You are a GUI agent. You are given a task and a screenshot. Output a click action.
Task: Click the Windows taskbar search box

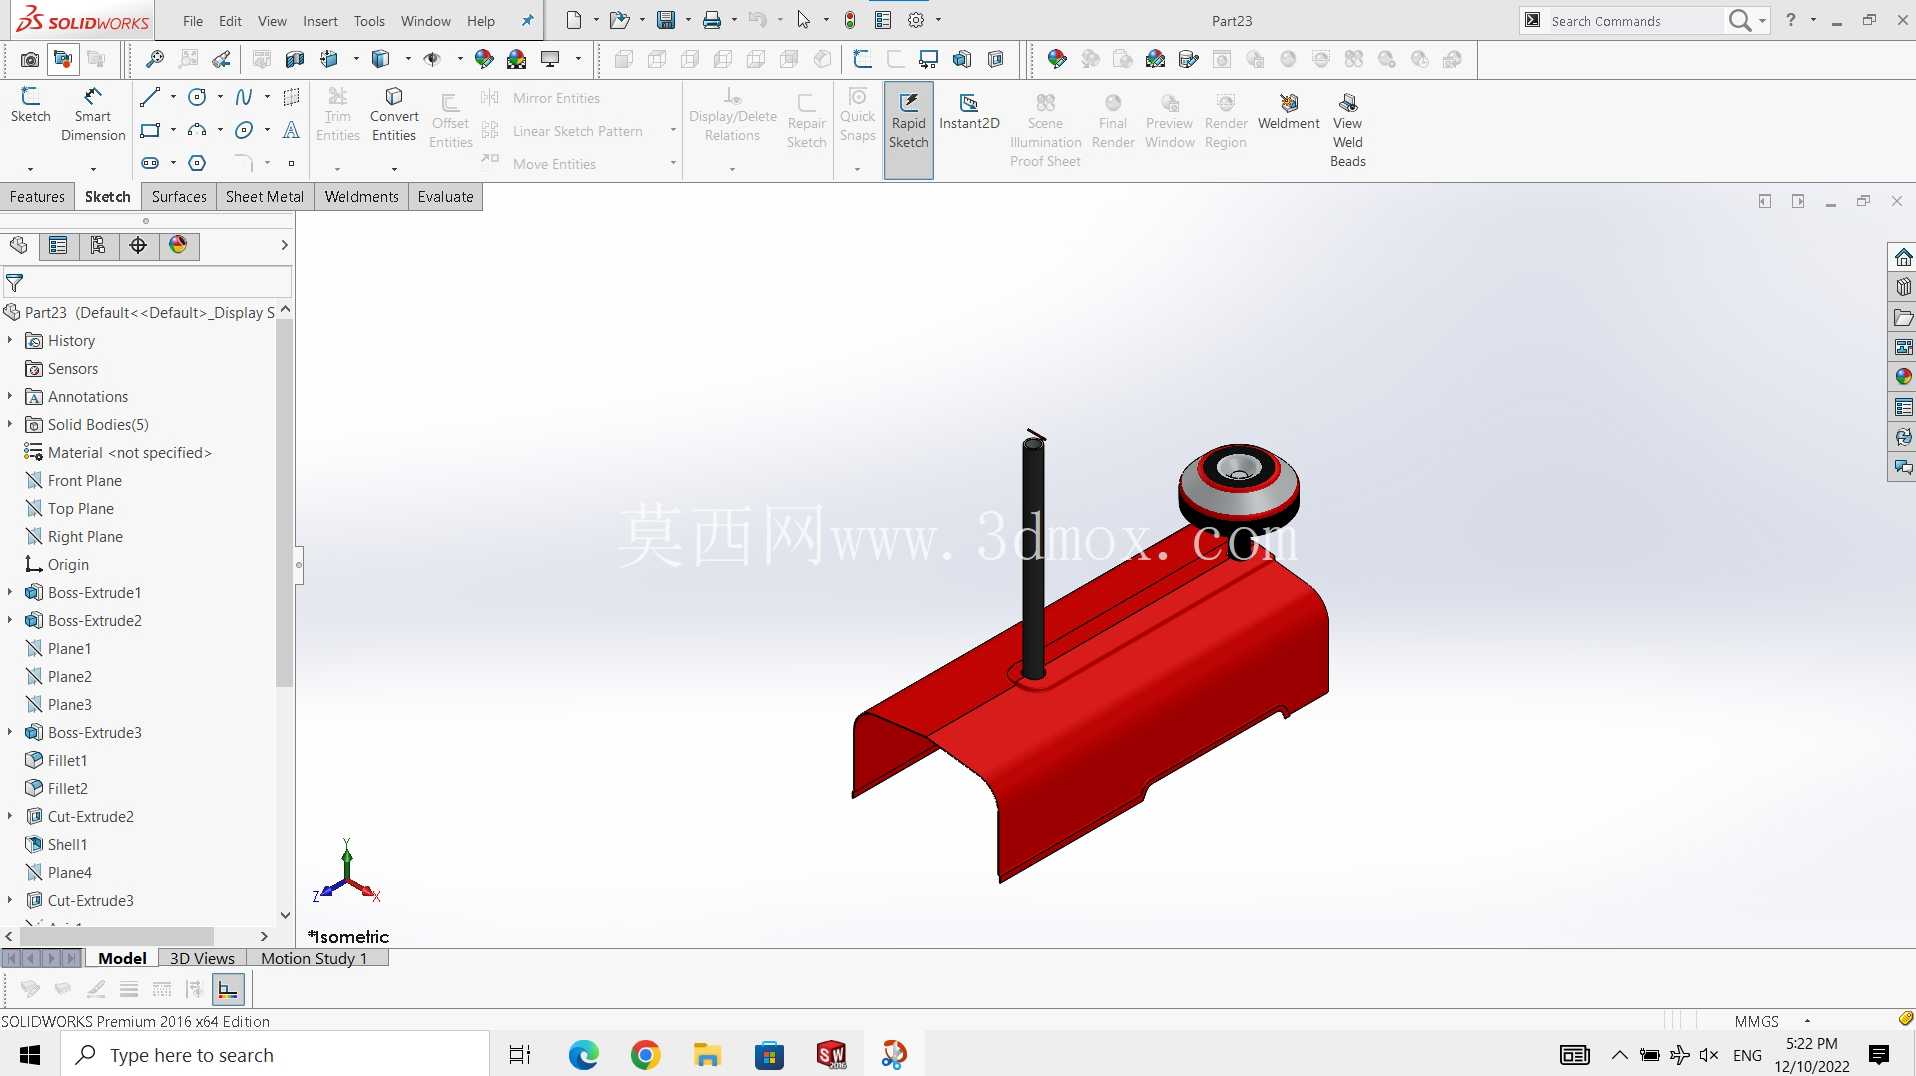(x=275, y=1054)
